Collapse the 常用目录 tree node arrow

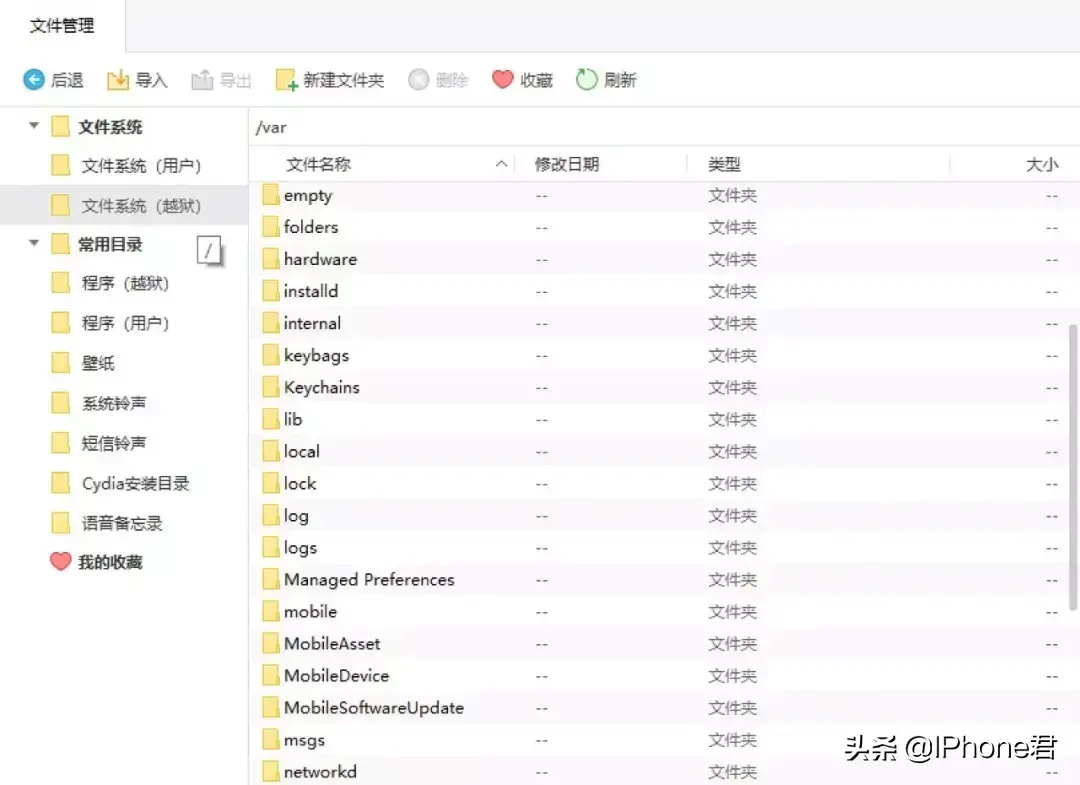(x=34, y=243)
